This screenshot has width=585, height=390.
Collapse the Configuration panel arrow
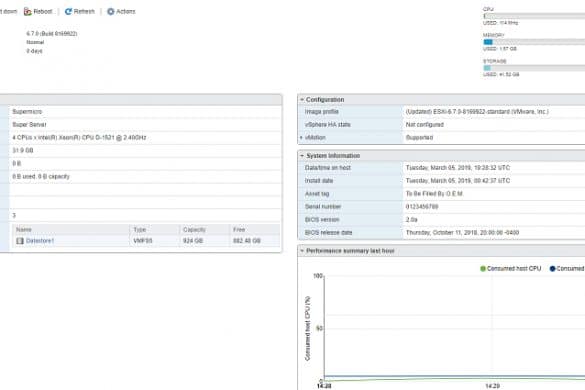point(302,100)
